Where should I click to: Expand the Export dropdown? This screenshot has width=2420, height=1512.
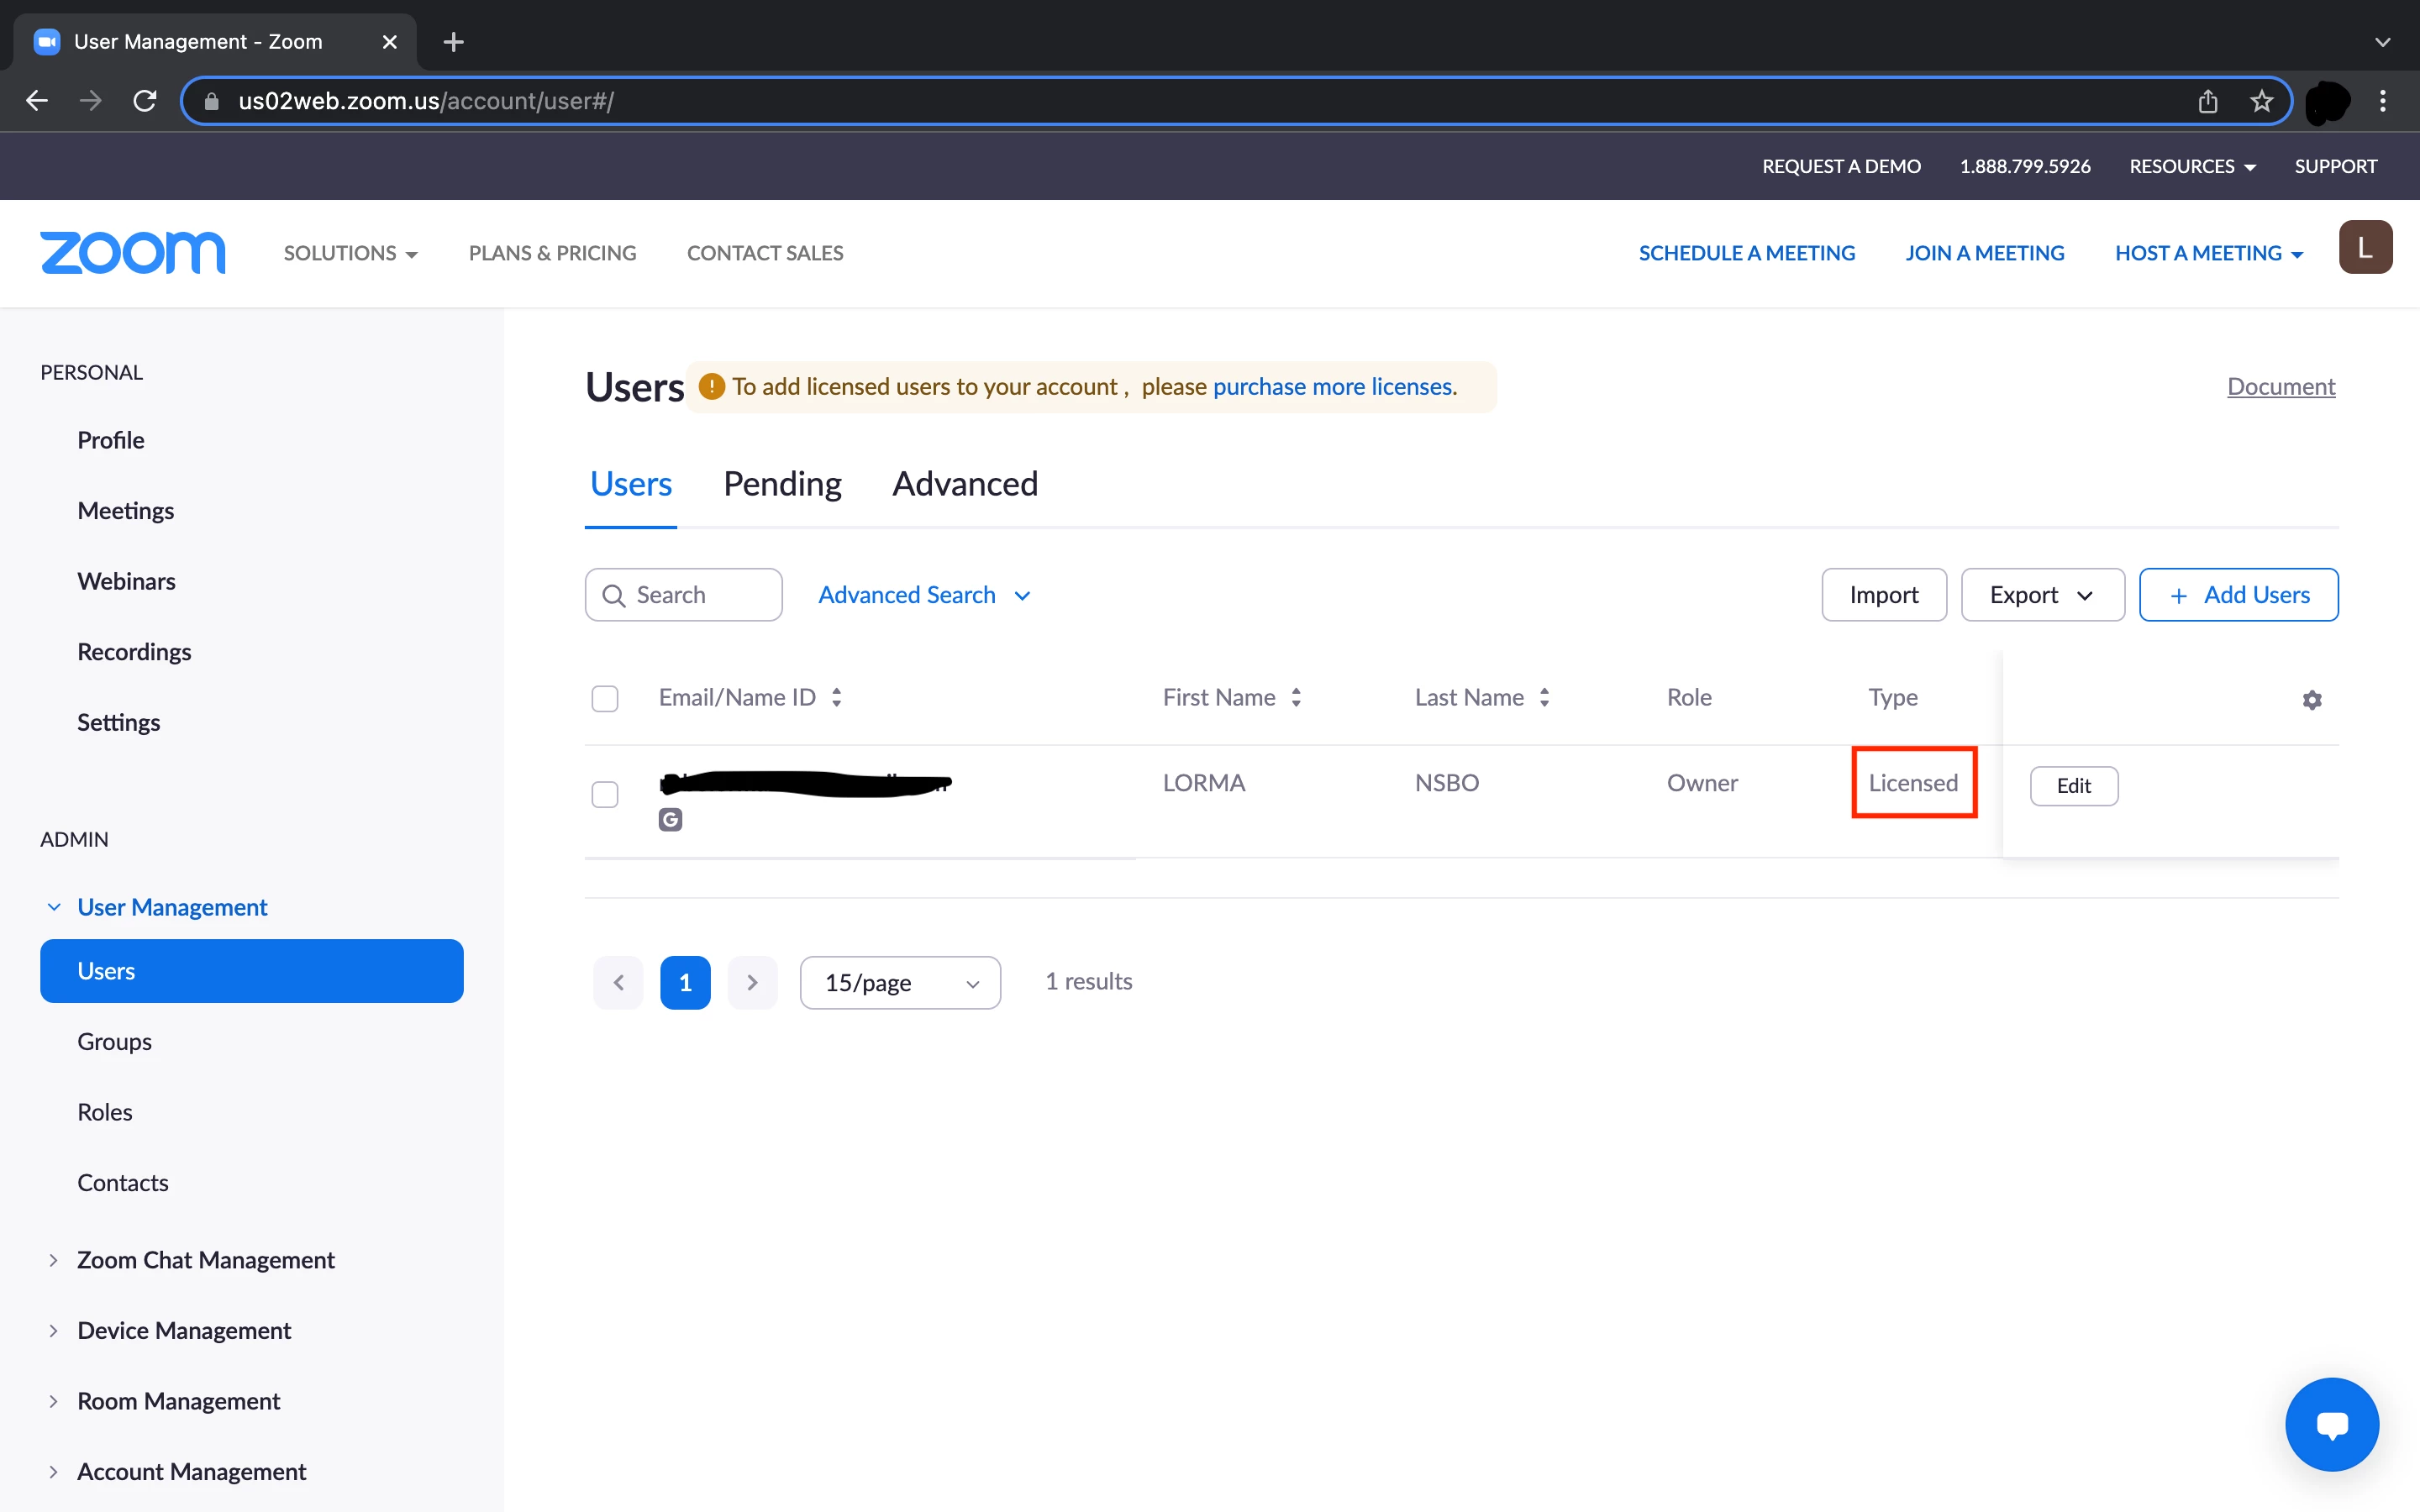(2042, 595)
